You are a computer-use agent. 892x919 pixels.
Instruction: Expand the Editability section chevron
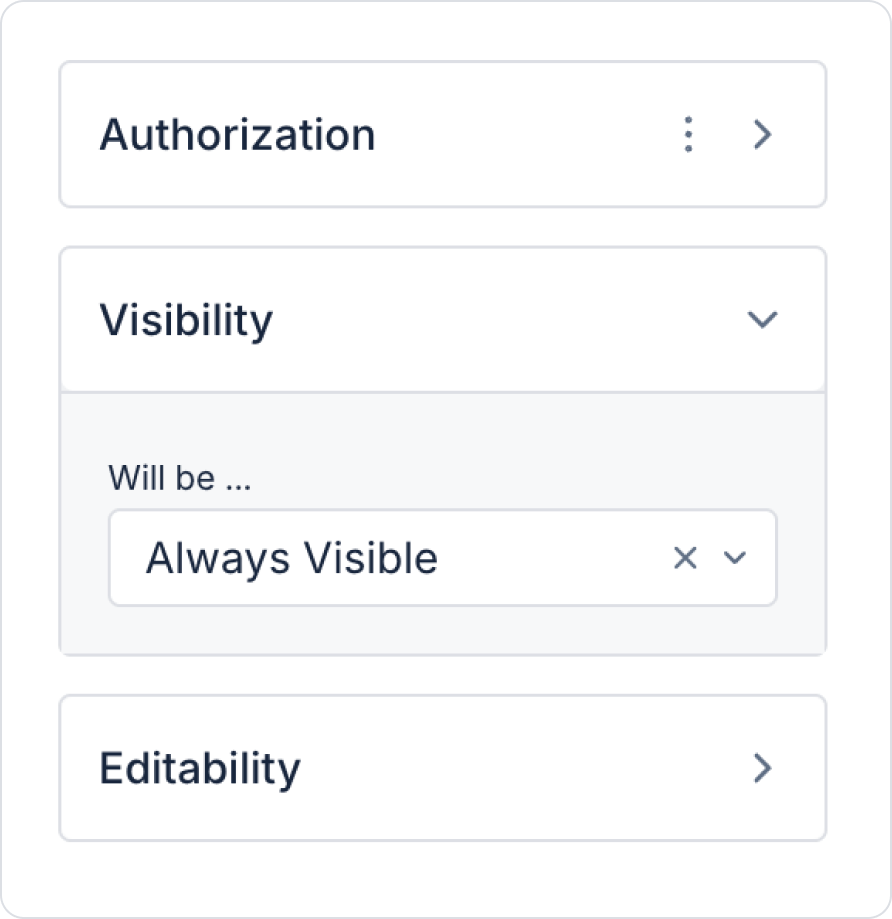point(763,767)
